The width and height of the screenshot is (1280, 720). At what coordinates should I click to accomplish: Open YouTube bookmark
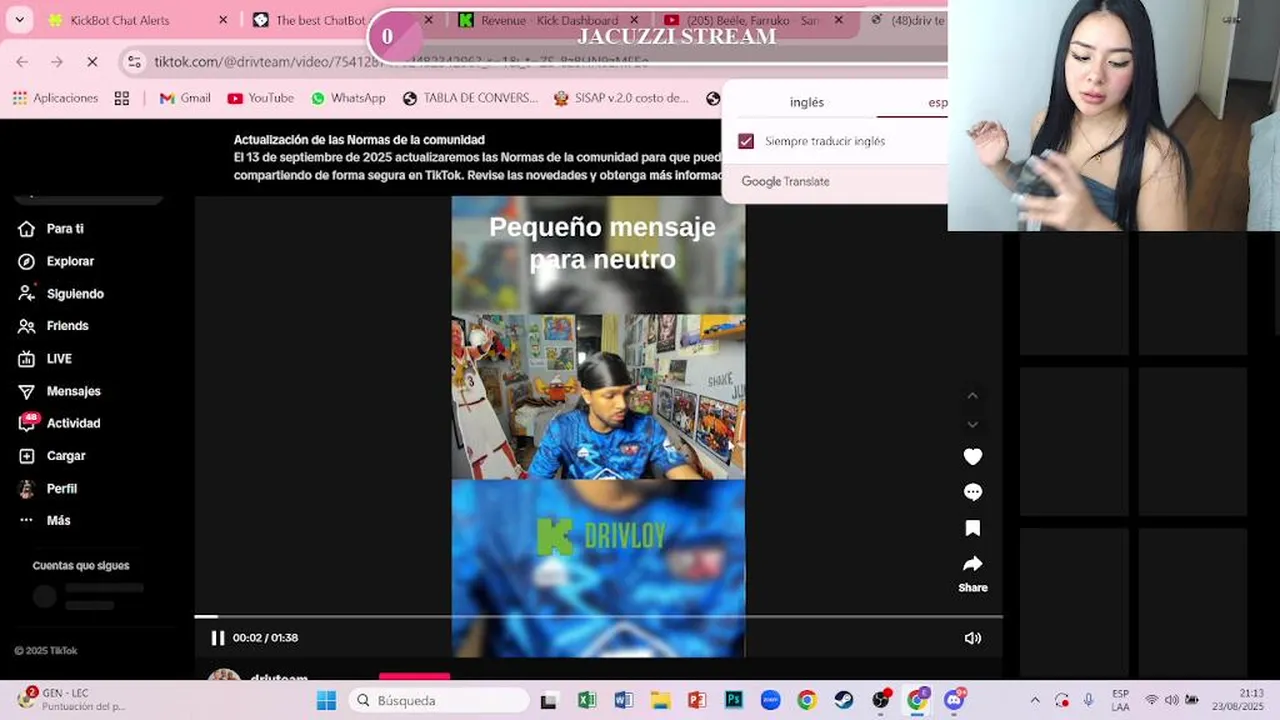260,98
